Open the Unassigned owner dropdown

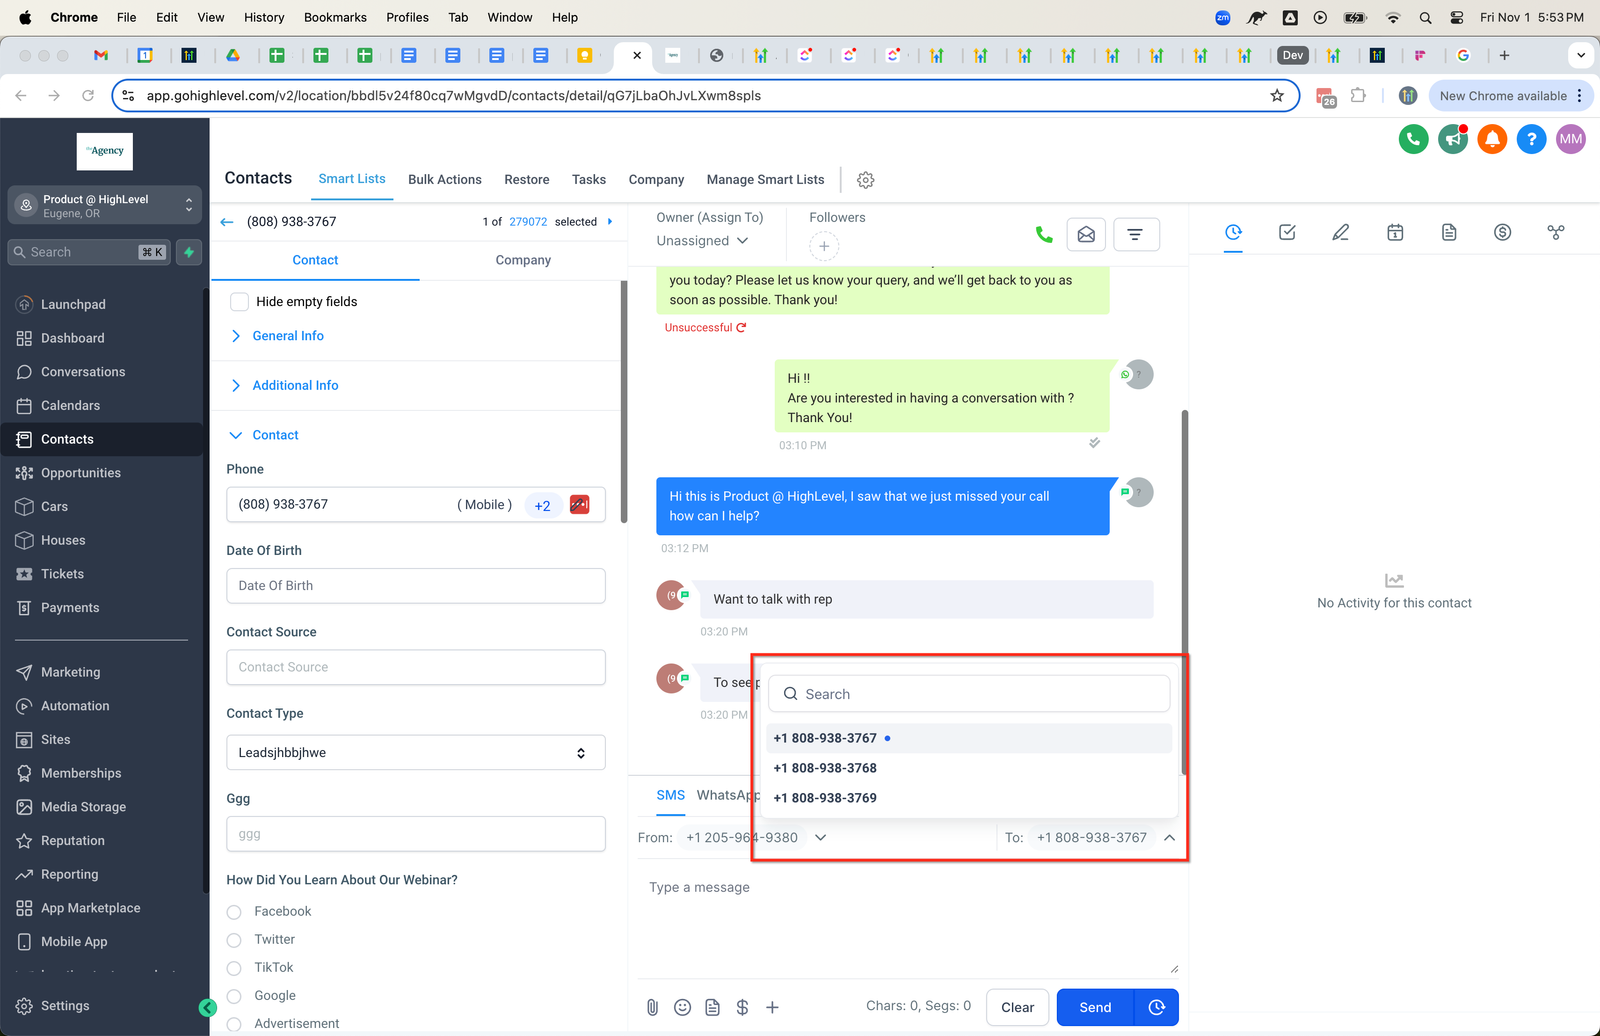click(702, 241)
